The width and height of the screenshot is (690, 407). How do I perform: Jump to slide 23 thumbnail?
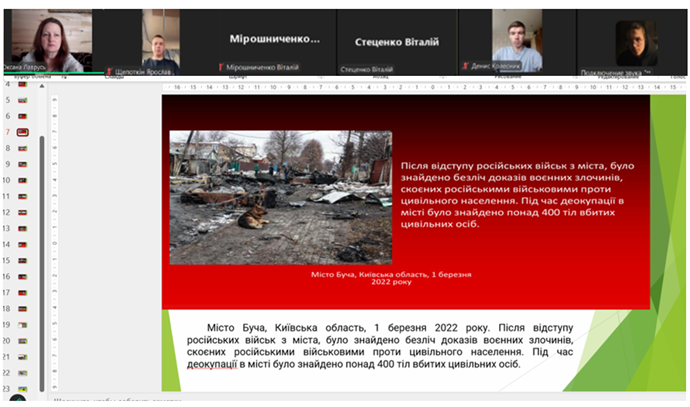[x=22, y=388]
